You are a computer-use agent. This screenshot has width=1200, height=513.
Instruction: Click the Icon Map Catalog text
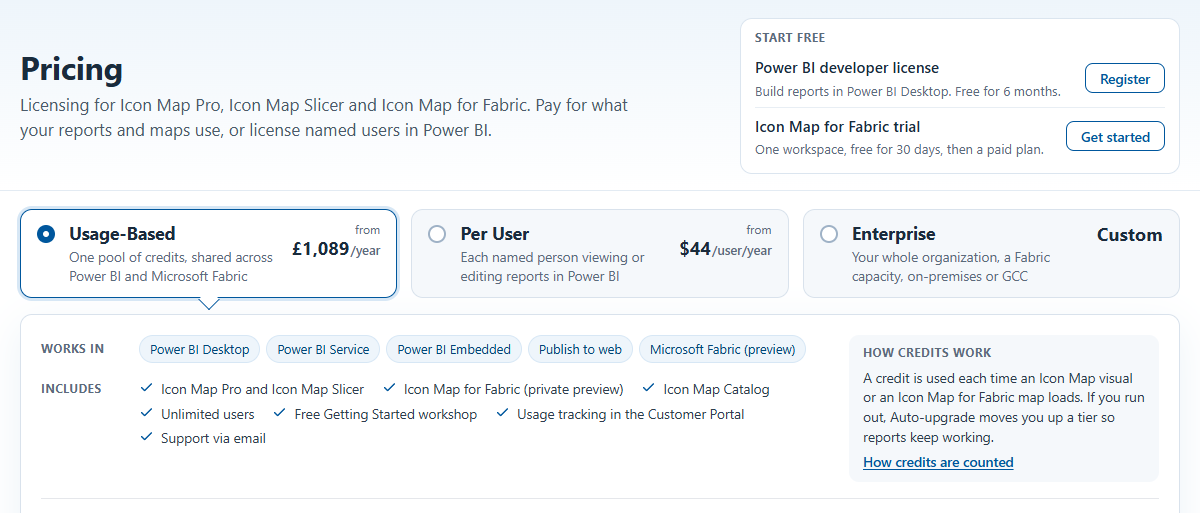[x=717, y=389]
